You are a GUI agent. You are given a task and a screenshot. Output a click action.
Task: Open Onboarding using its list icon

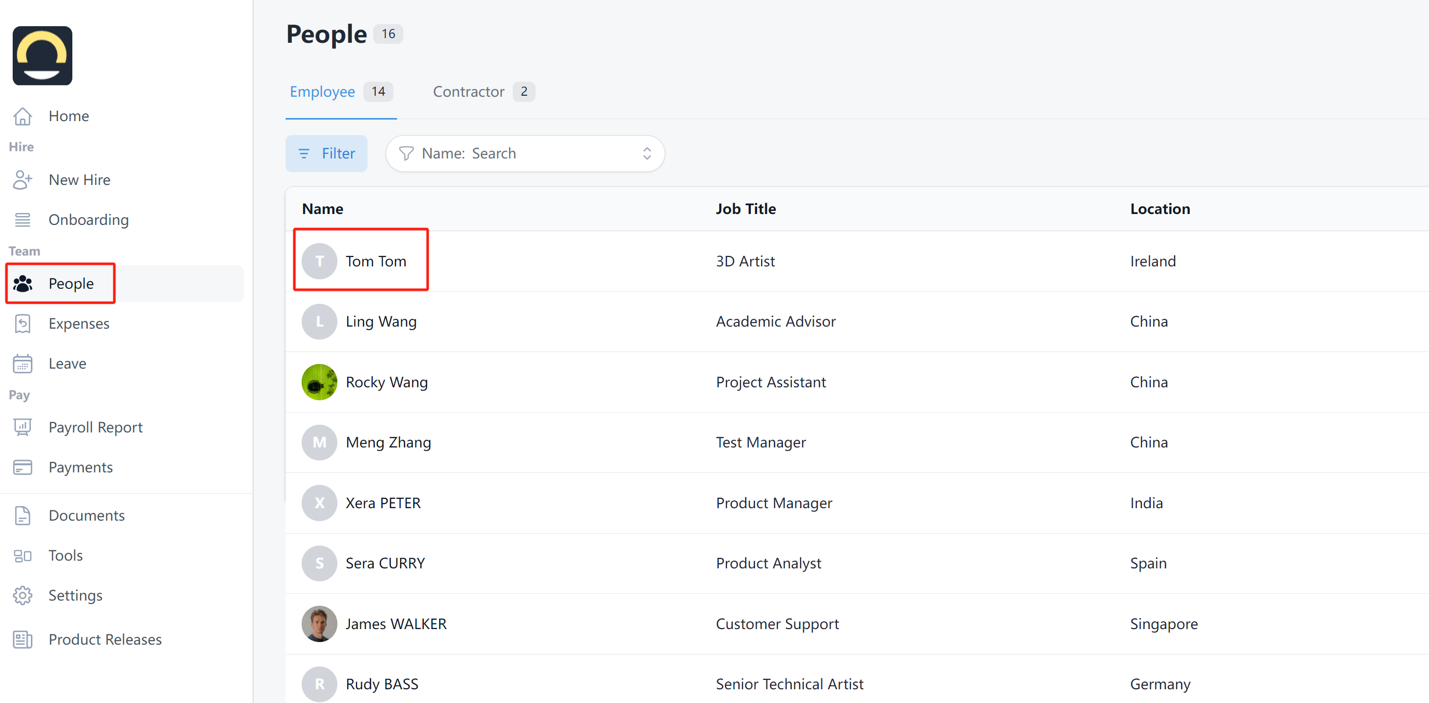tap(23, 220)
